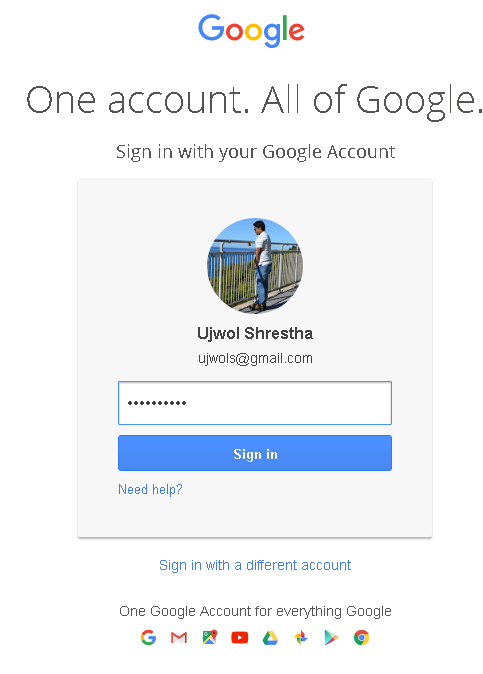The width and height of the screenshot is (483, 674).
Task: Click the Gmail envelope icon
Action: [179, 638]
